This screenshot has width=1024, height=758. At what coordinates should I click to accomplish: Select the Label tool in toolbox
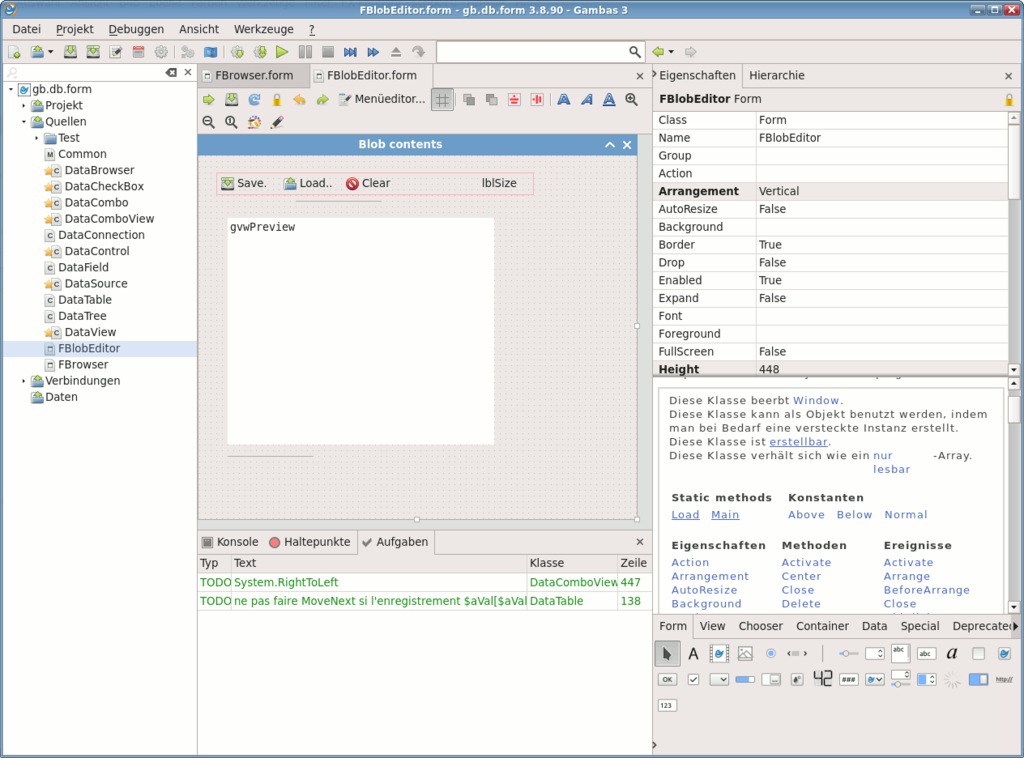[693, 654]
